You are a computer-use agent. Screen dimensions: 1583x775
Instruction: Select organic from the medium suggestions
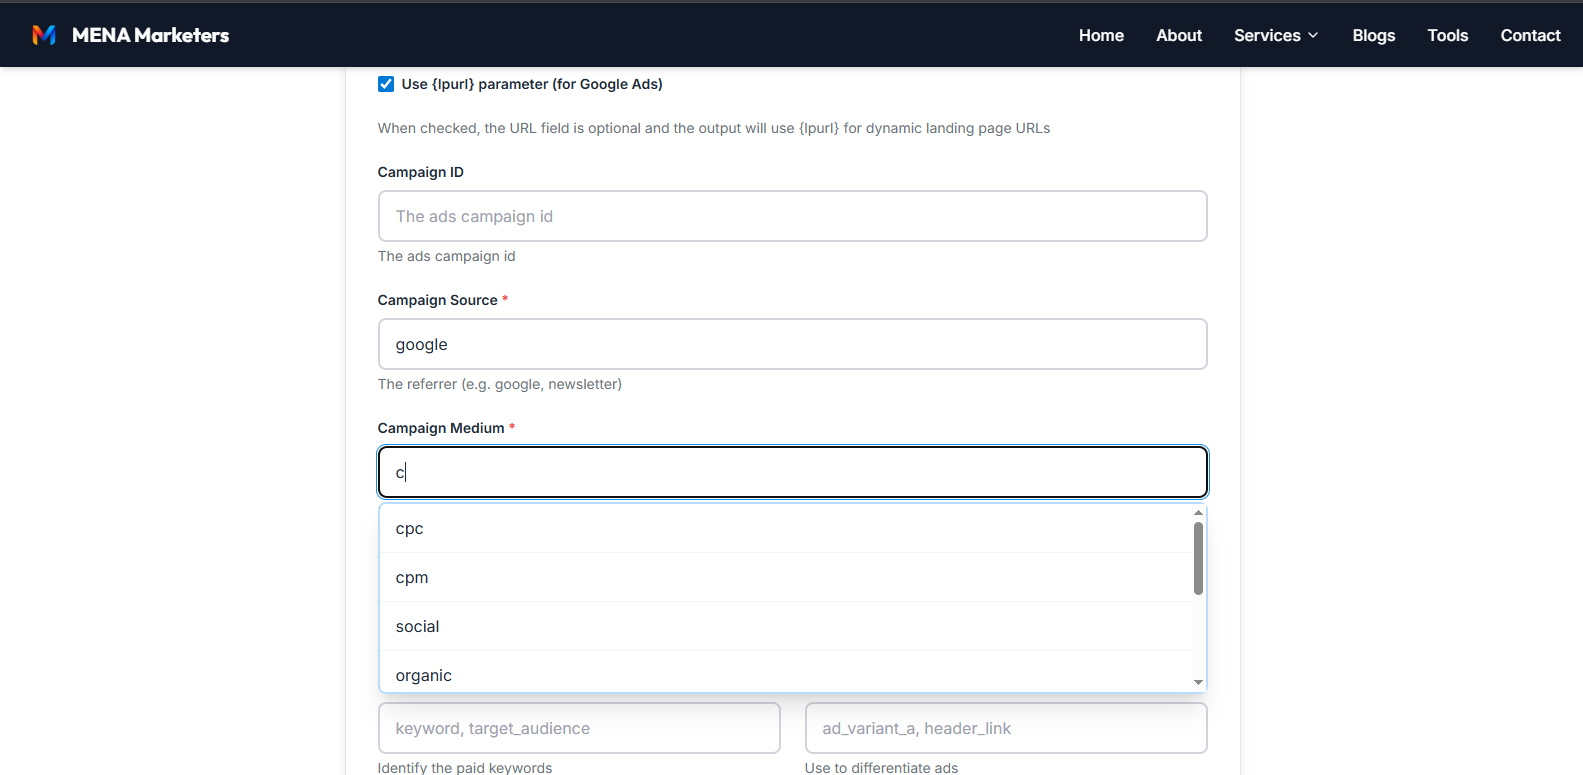coord(785,672)
